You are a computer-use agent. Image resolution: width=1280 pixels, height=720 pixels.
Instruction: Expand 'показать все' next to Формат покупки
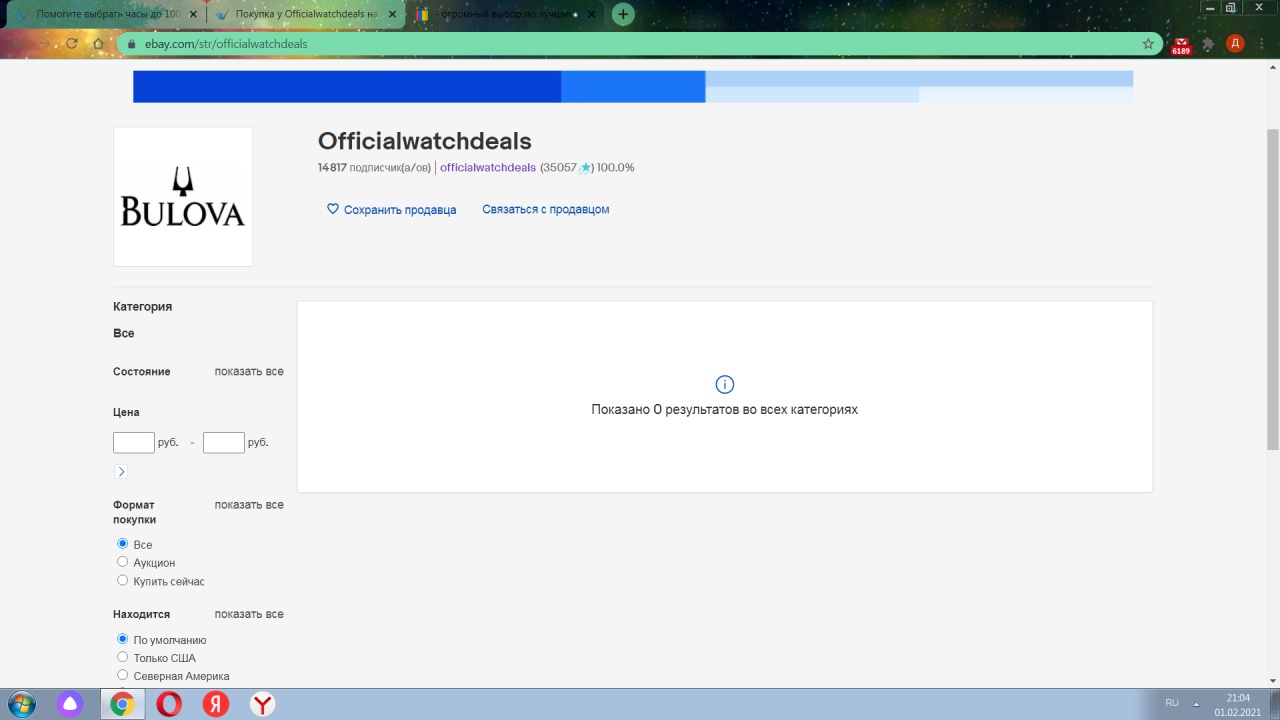pos(249,505)
